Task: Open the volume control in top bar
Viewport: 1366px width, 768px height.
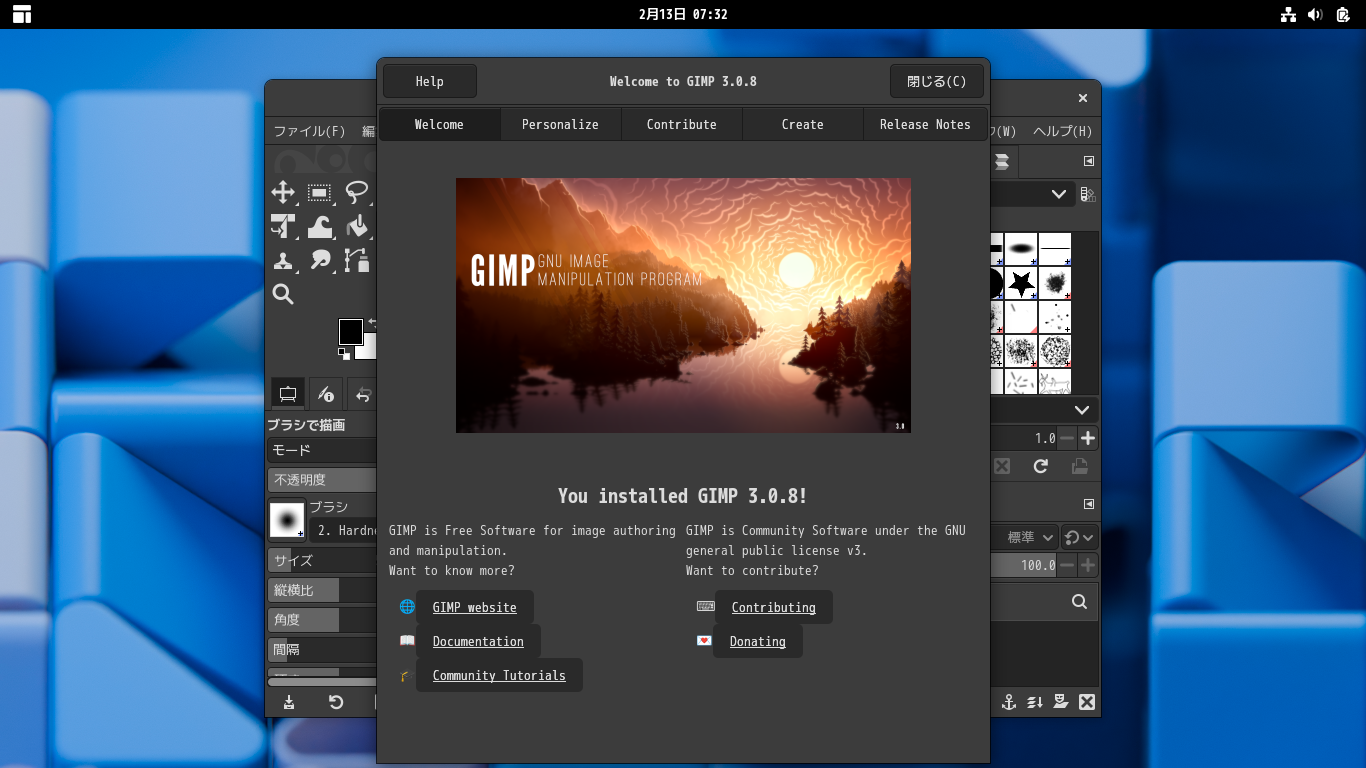Action: (x=1315, y=14)
